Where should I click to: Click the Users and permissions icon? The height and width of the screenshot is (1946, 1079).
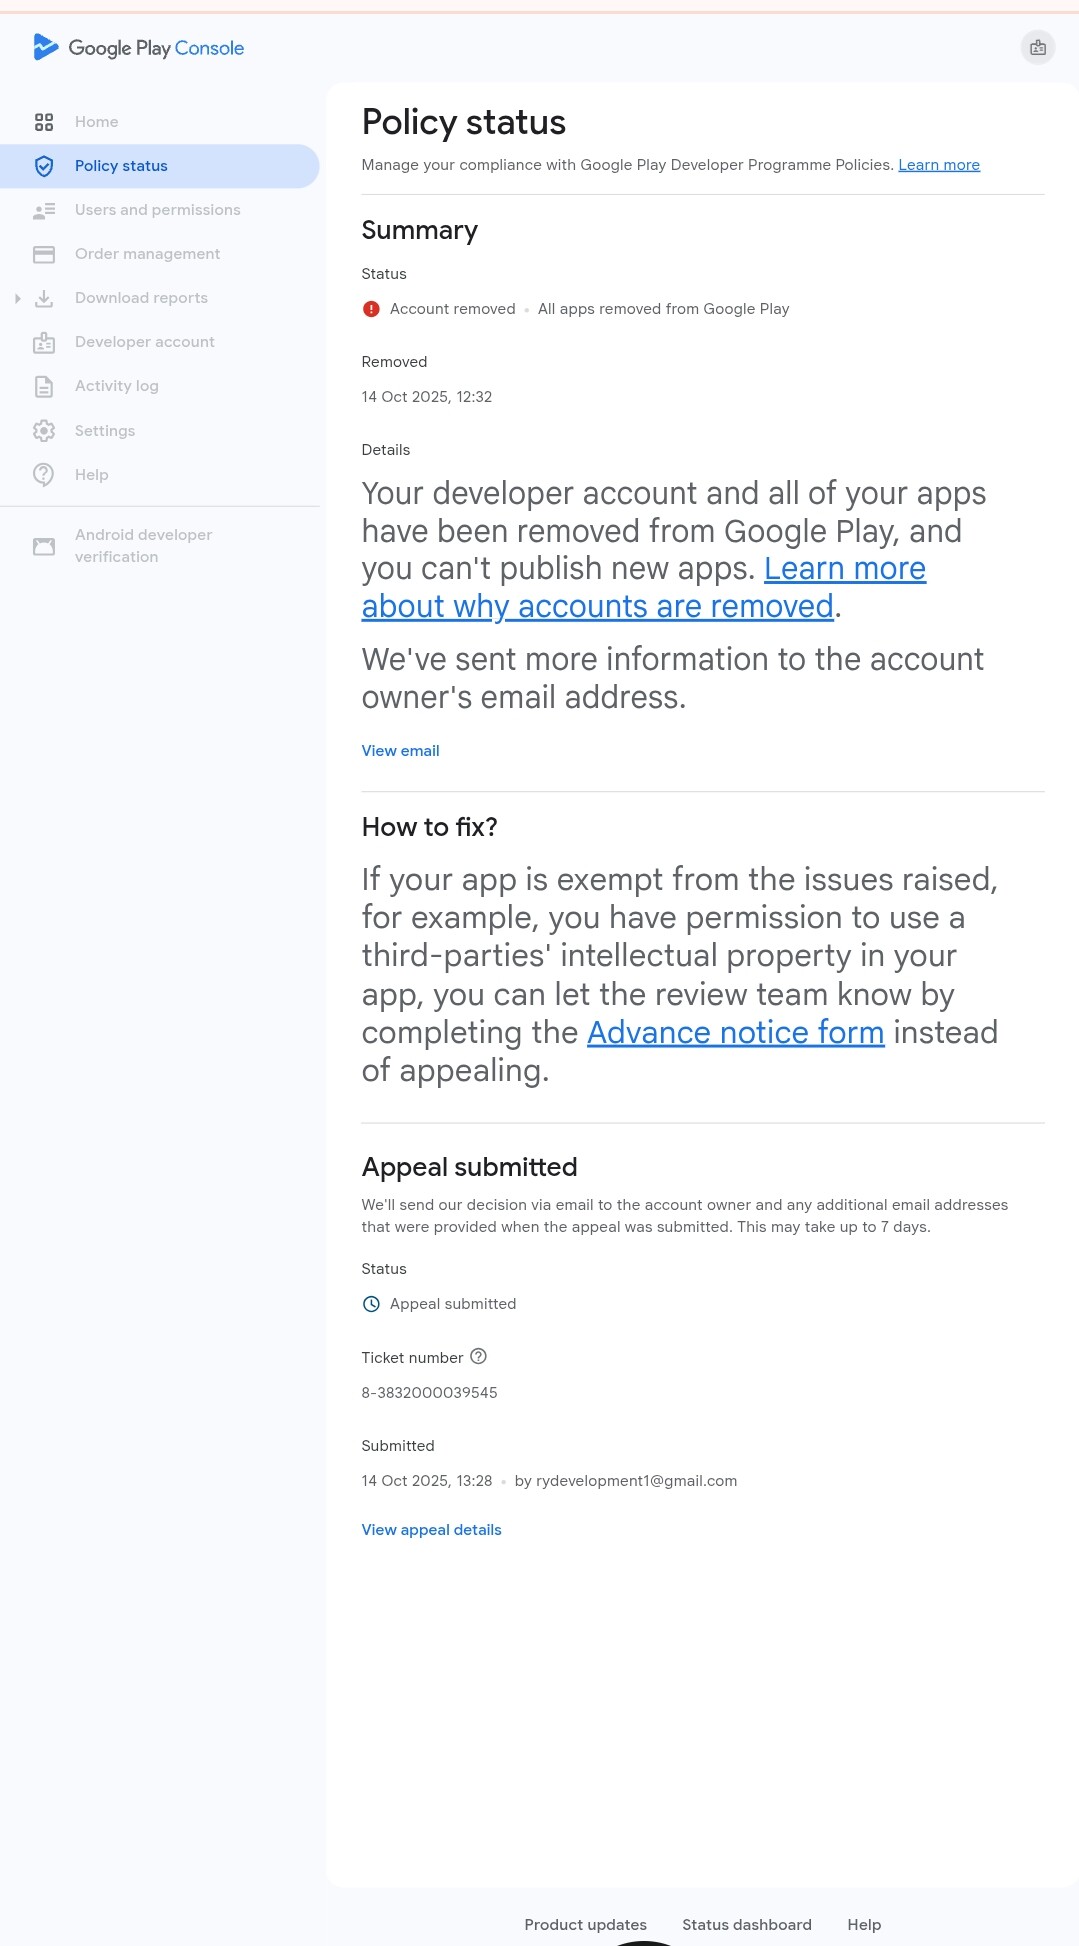pos(44,210)
